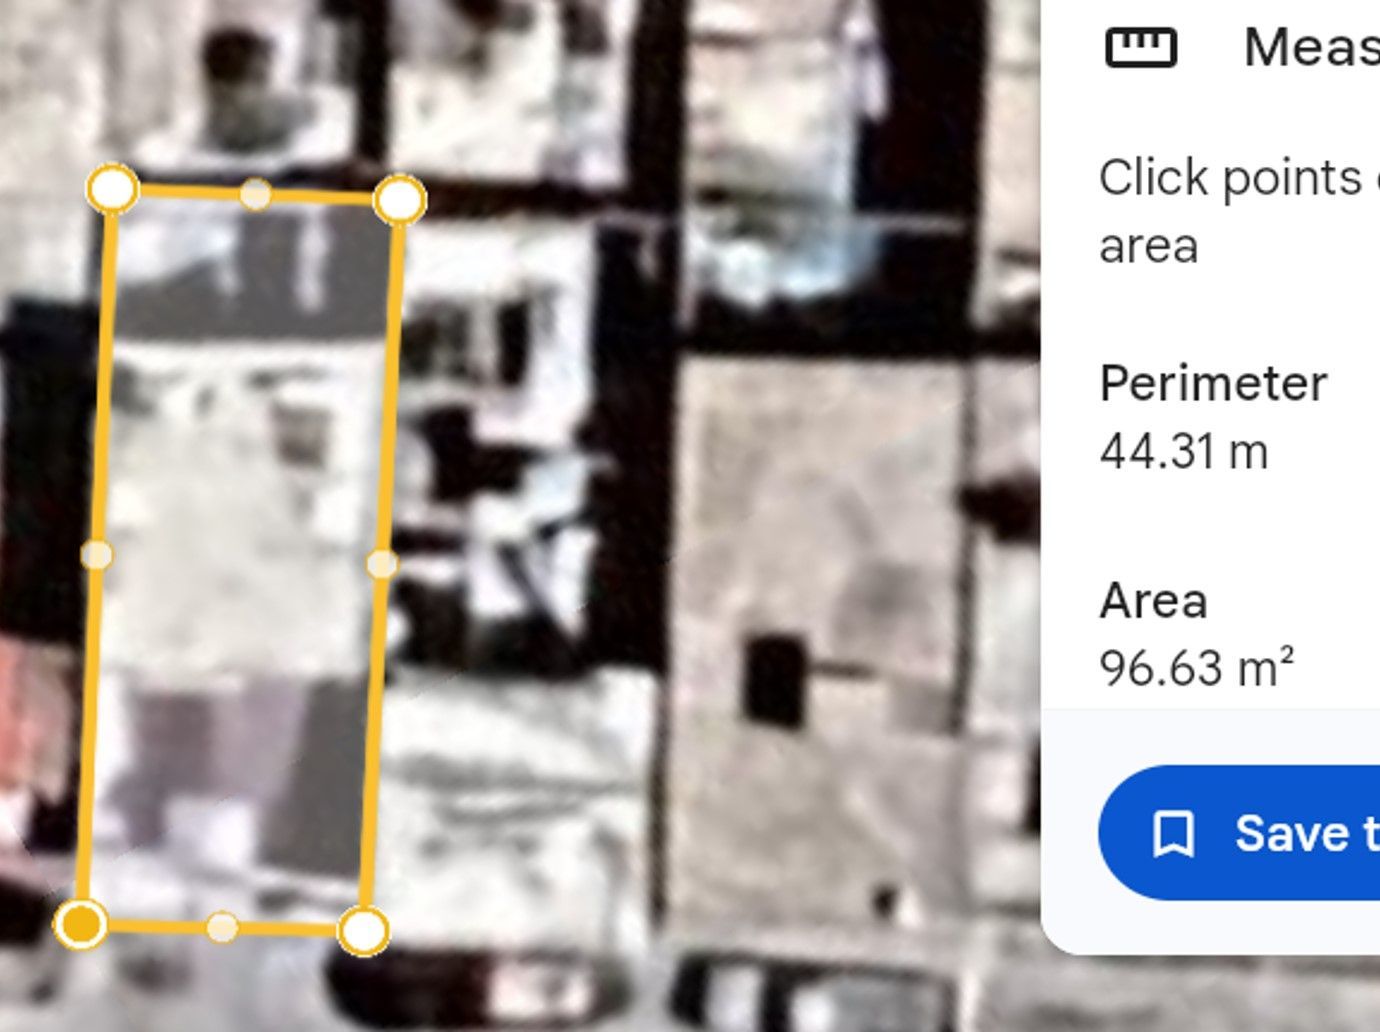This screenshot has height=1032, width=1380.
Task: Click the Perimeter label
Action: pyautogui.click(x=1213, y=383)
